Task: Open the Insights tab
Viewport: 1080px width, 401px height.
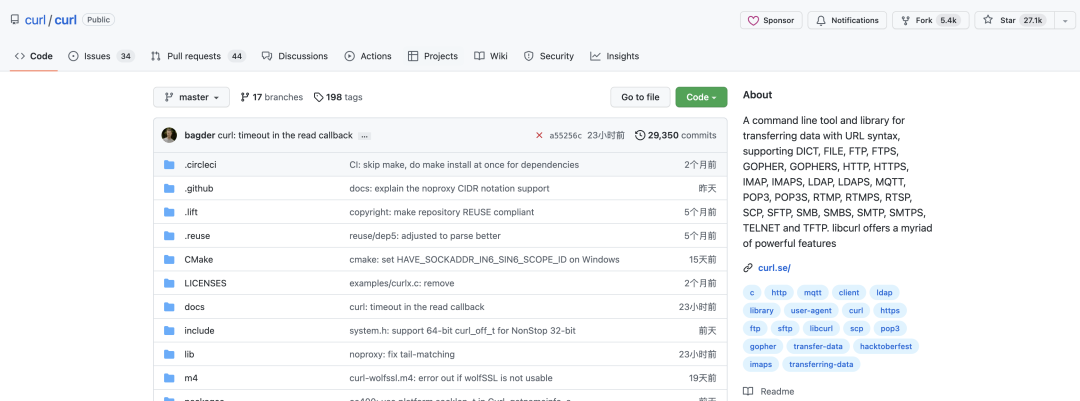Action: tap(614, 56)
